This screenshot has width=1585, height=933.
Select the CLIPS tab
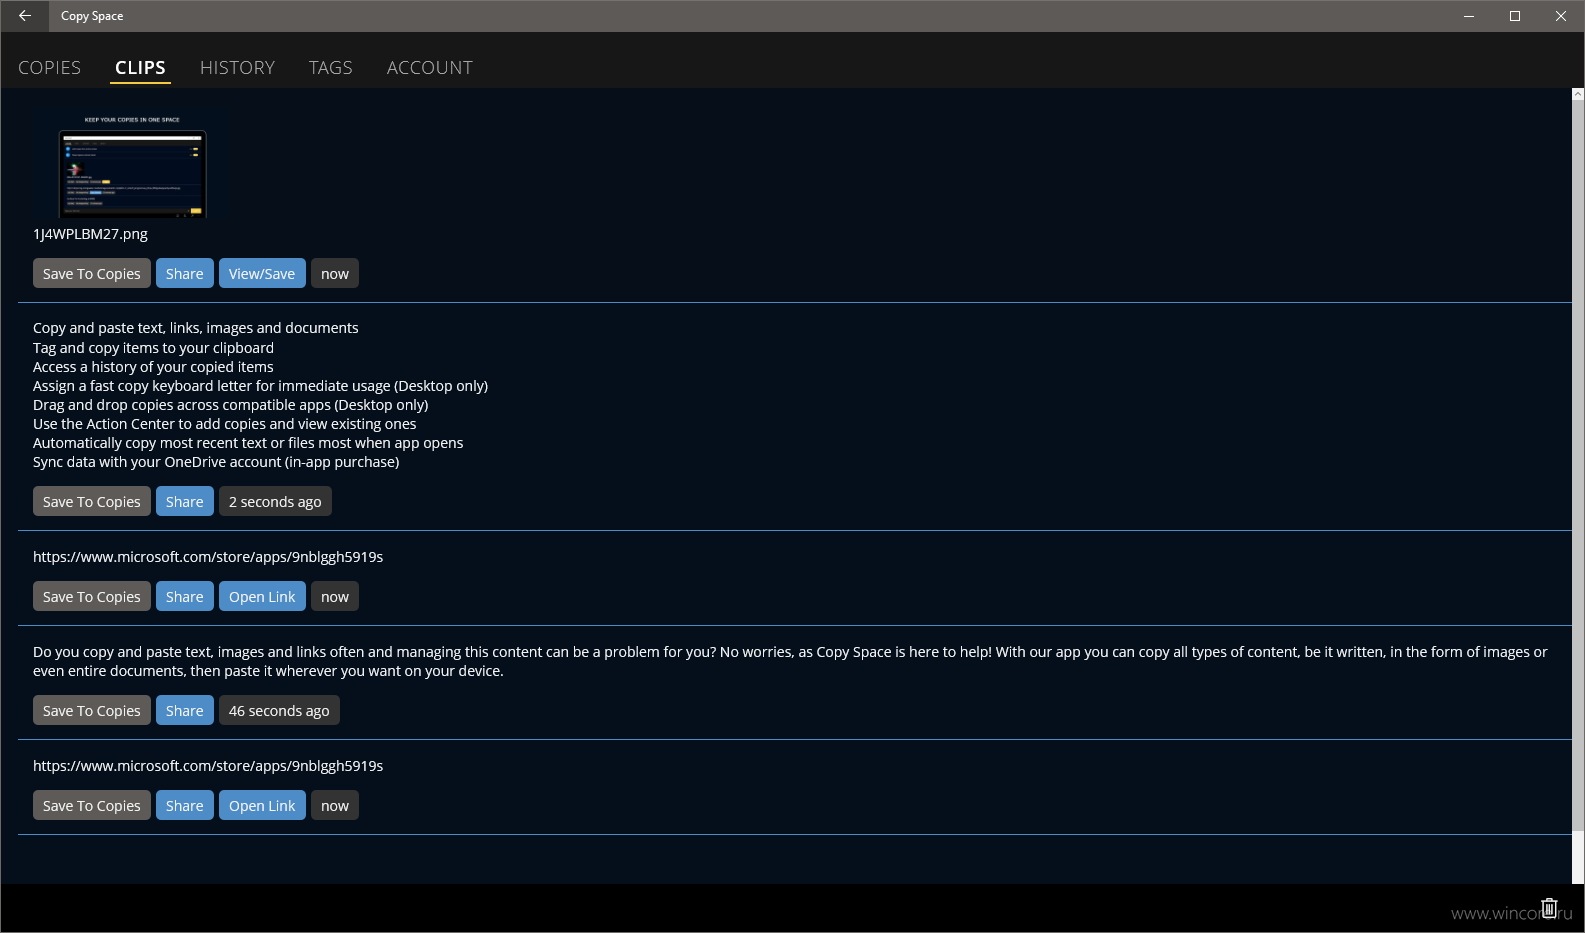point(140,68)
